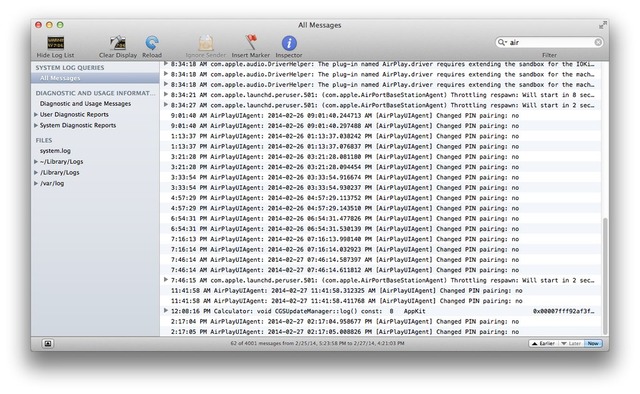Select the 4:57:29 PM 04:57:29.143510 log row
Viewport: 640px width, 394px height.
pos(381,208)
